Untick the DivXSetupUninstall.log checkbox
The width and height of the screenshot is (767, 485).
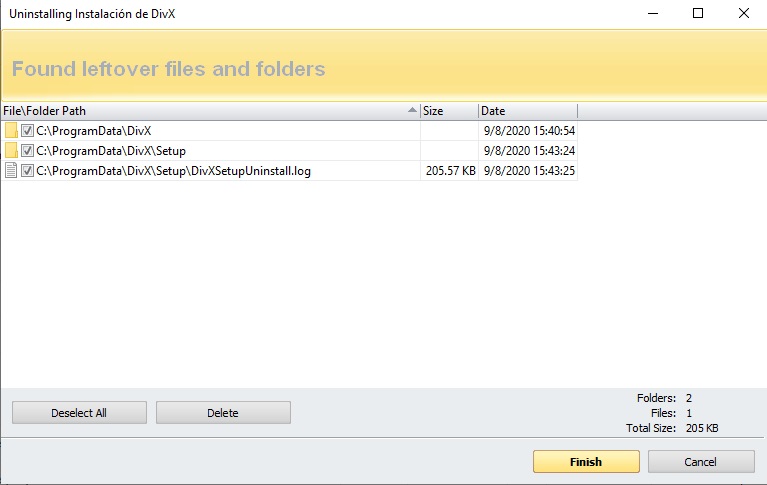(28, 171)
